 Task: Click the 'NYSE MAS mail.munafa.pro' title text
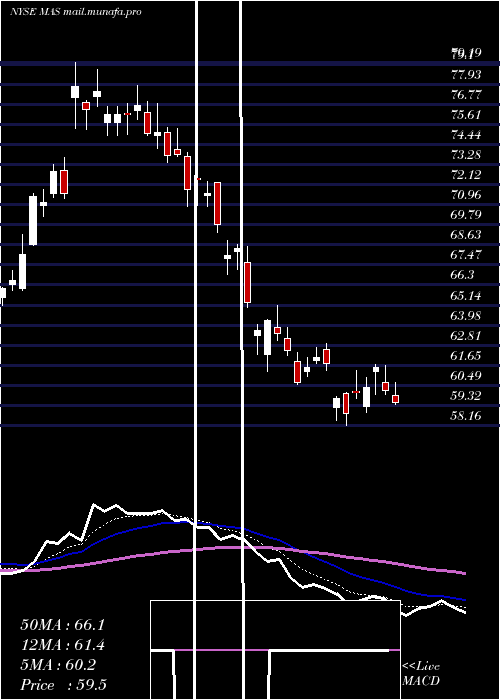click(x=75, y=12)
